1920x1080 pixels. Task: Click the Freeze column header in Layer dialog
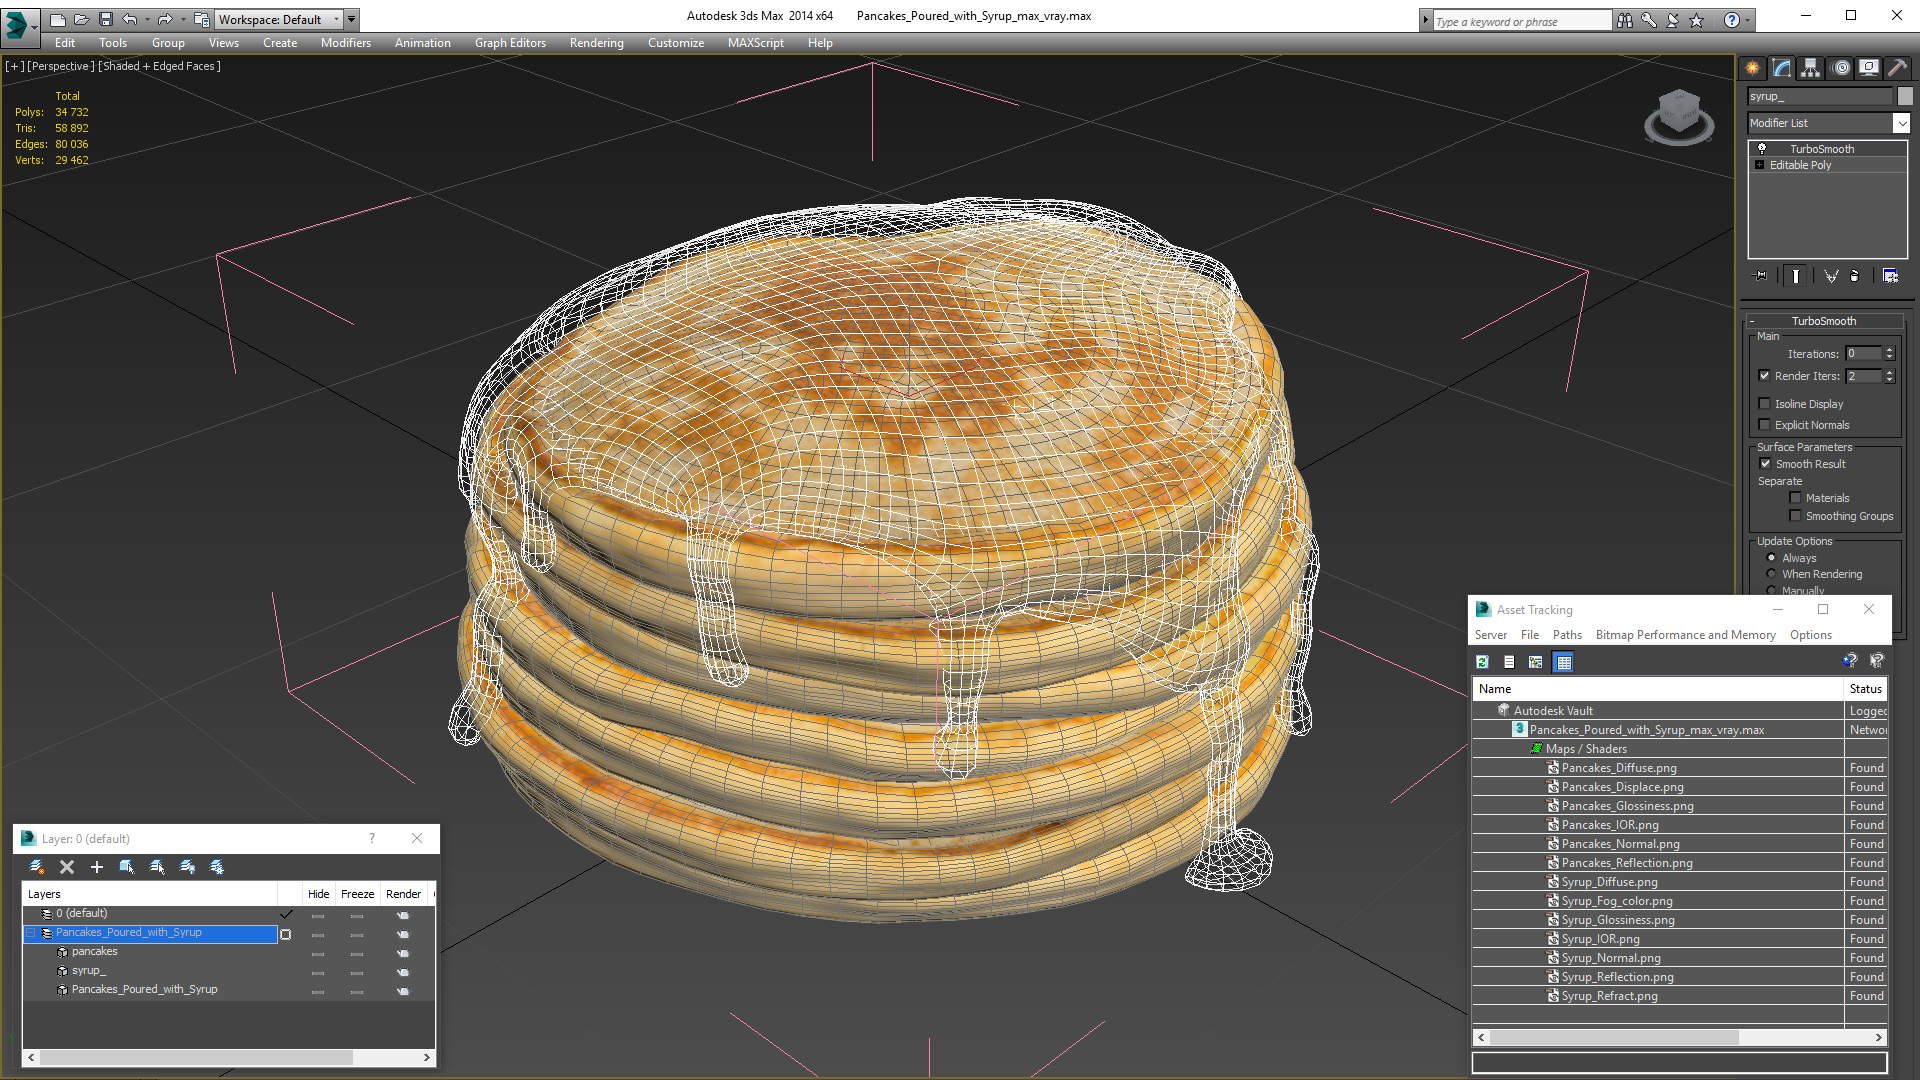tap(357, 894)
